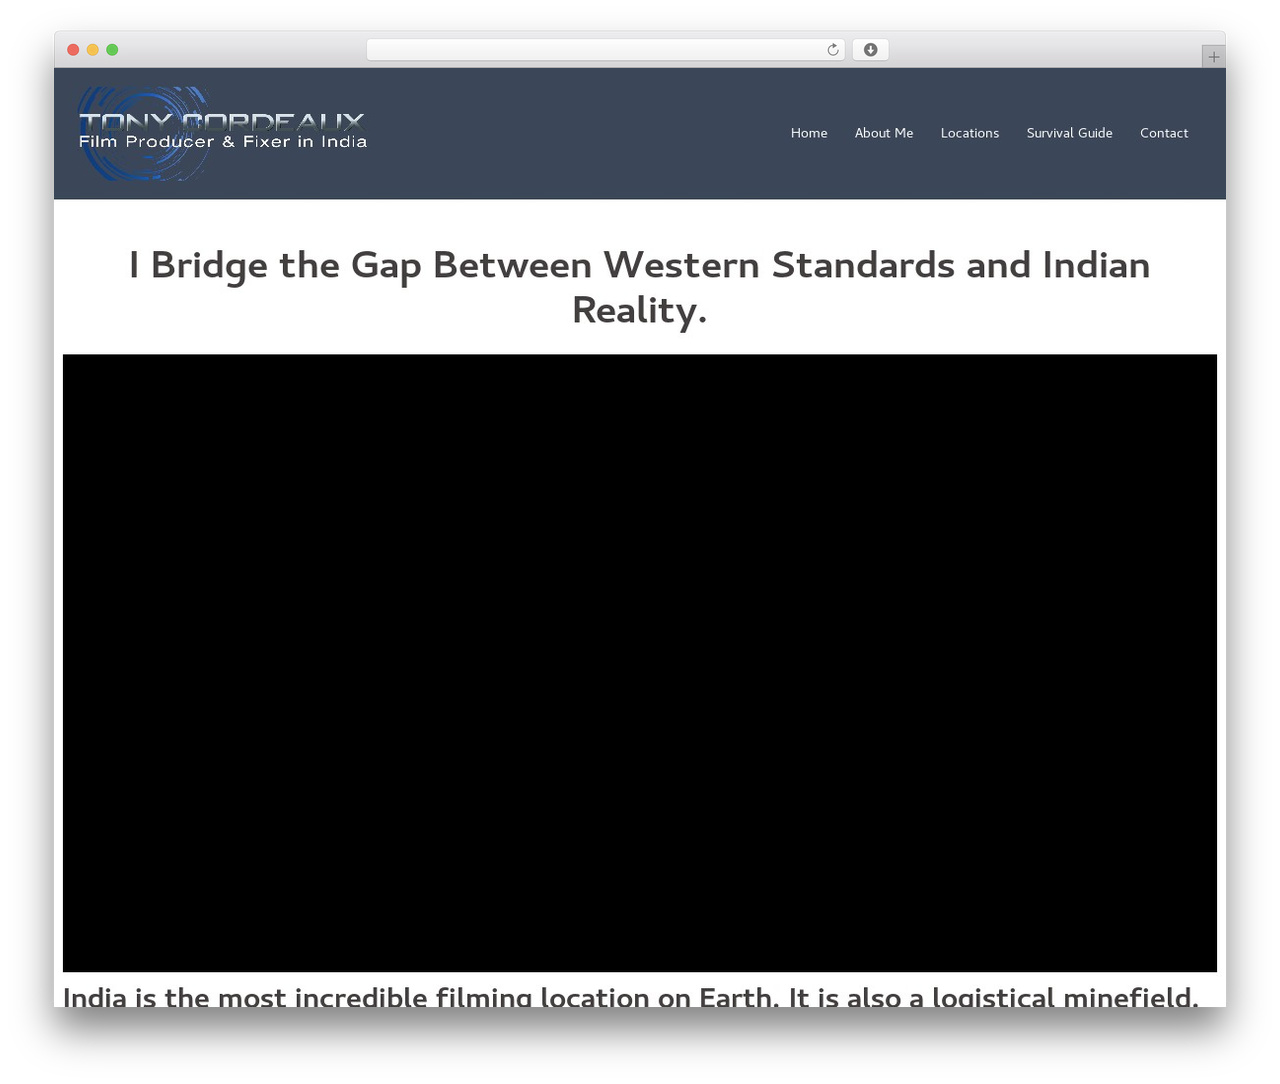The height and width of the screenshot is (1084, 1280).
Task: Open the Survival Guide page
Action: (1069, 133)
